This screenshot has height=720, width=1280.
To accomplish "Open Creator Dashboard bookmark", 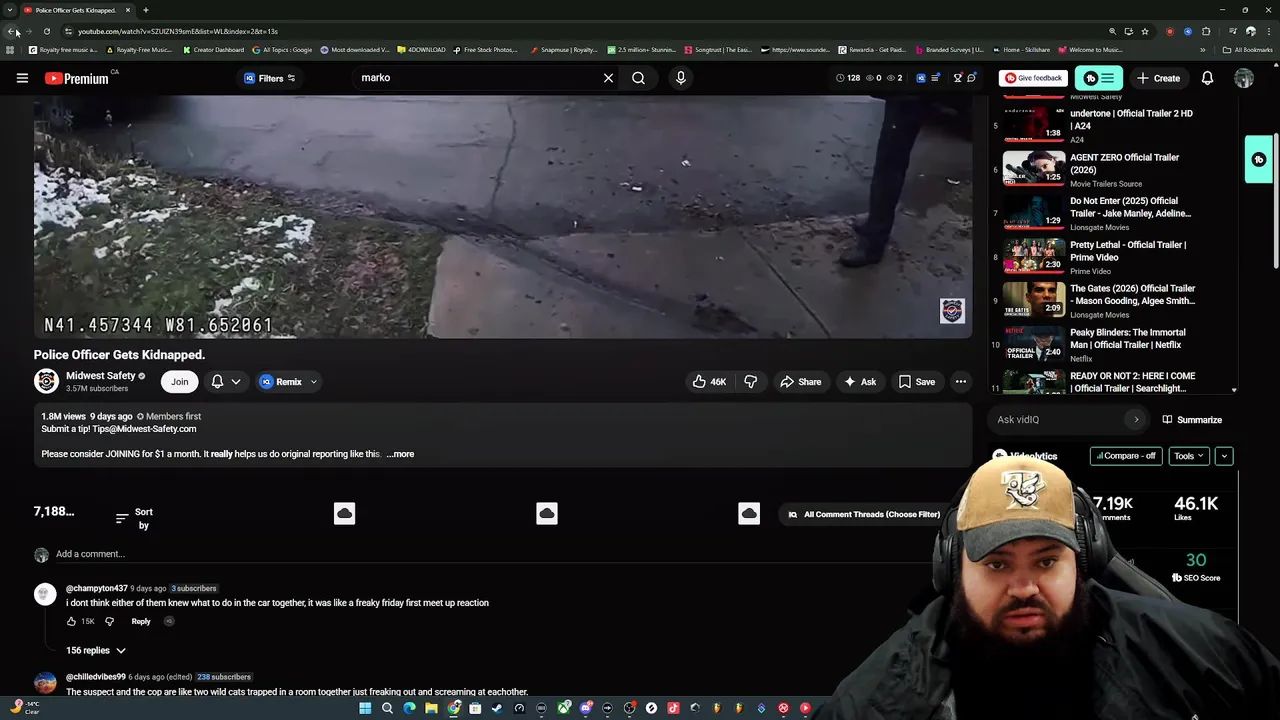I will (213, 50).
